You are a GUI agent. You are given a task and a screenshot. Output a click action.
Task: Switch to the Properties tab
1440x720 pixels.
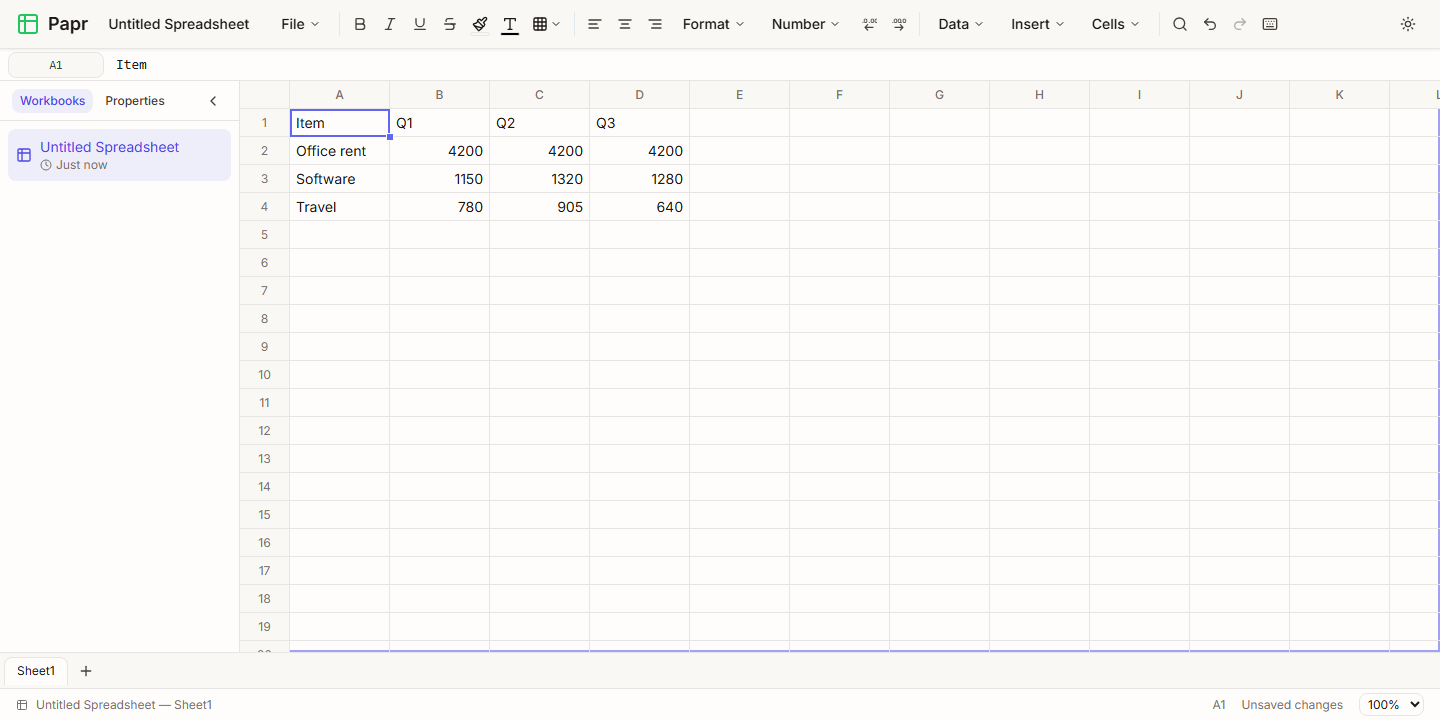tap(135, 101)
